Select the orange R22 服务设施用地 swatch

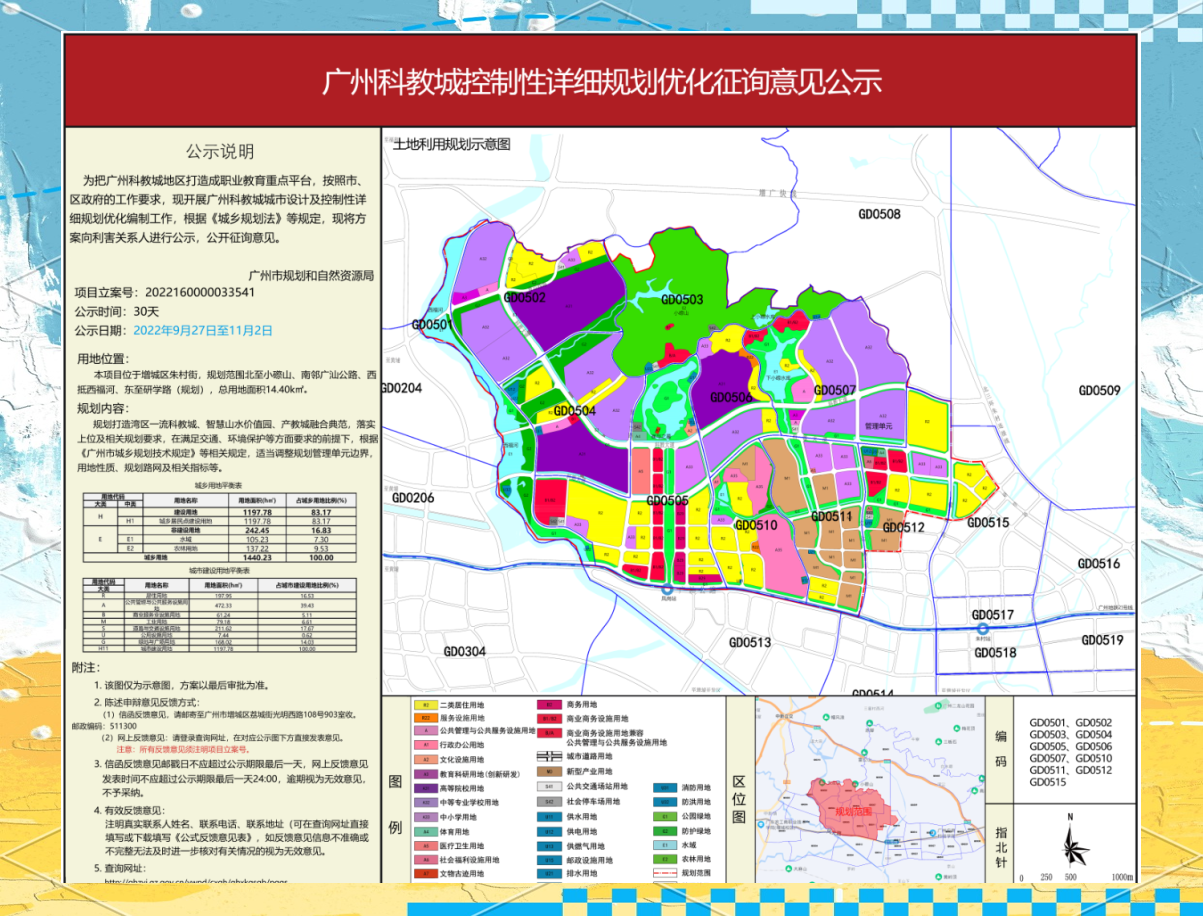pyautogui.click(x=426, y=718)
